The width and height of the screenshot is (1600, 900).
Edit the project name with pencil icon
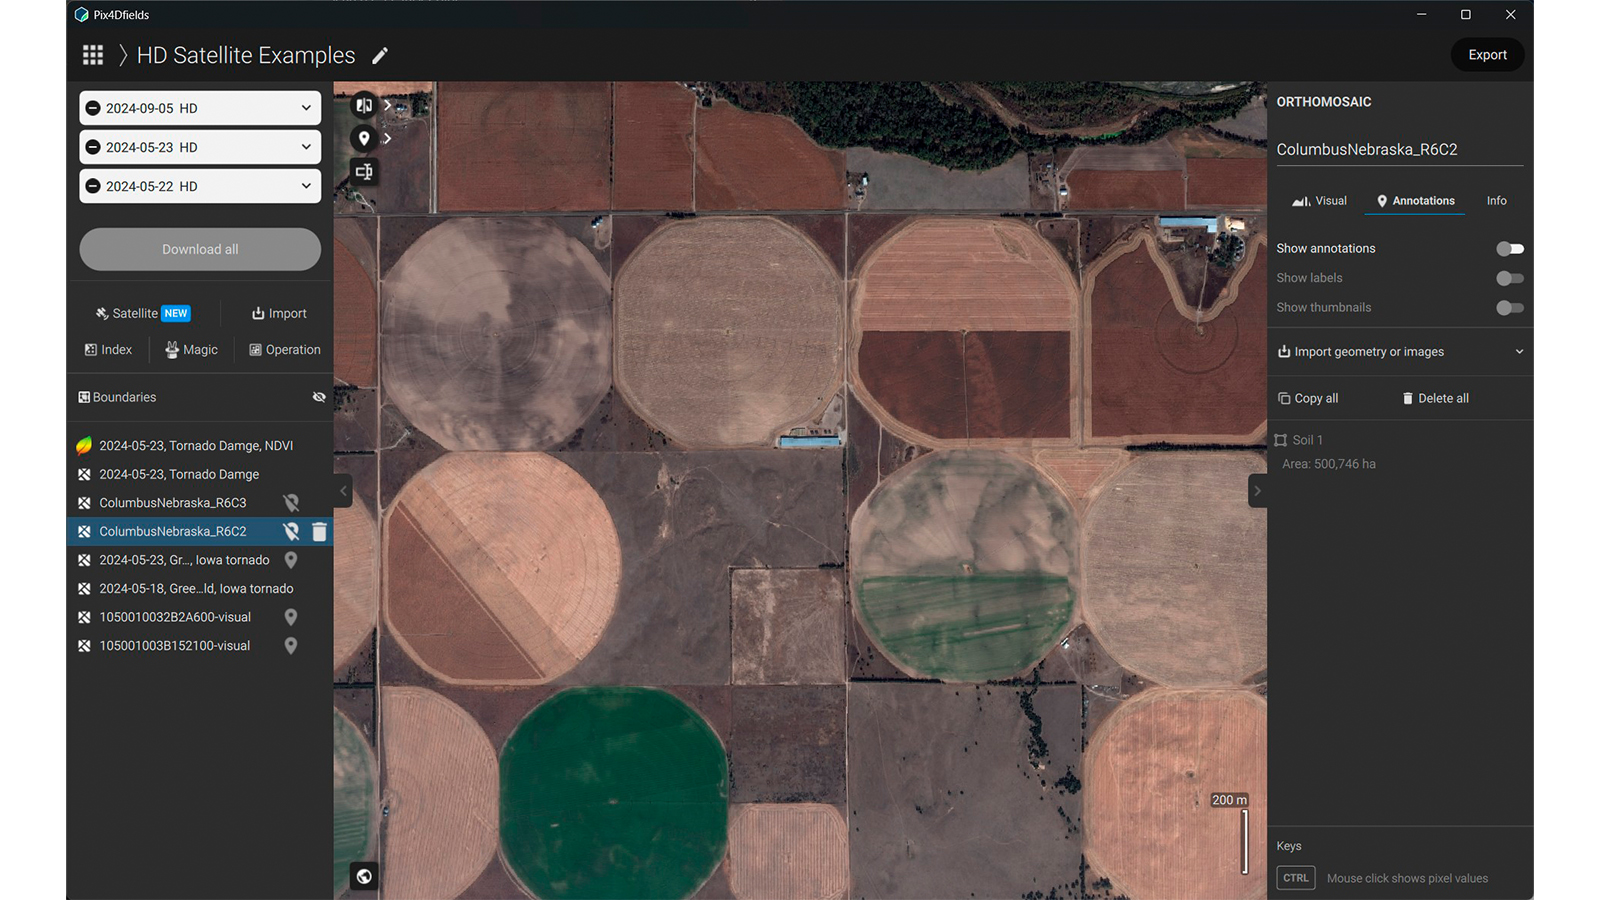tap(380, 55)
